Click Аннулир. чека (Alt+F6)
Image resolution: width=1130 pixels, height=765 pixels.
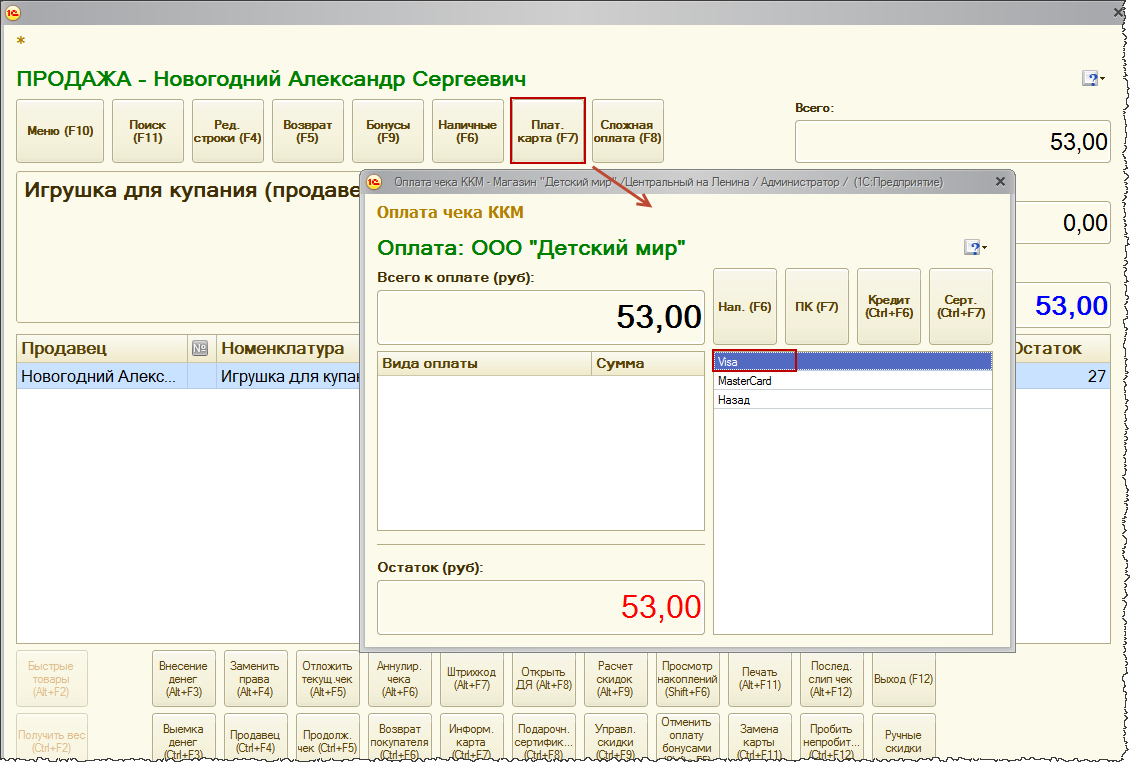tap(399, 679)
